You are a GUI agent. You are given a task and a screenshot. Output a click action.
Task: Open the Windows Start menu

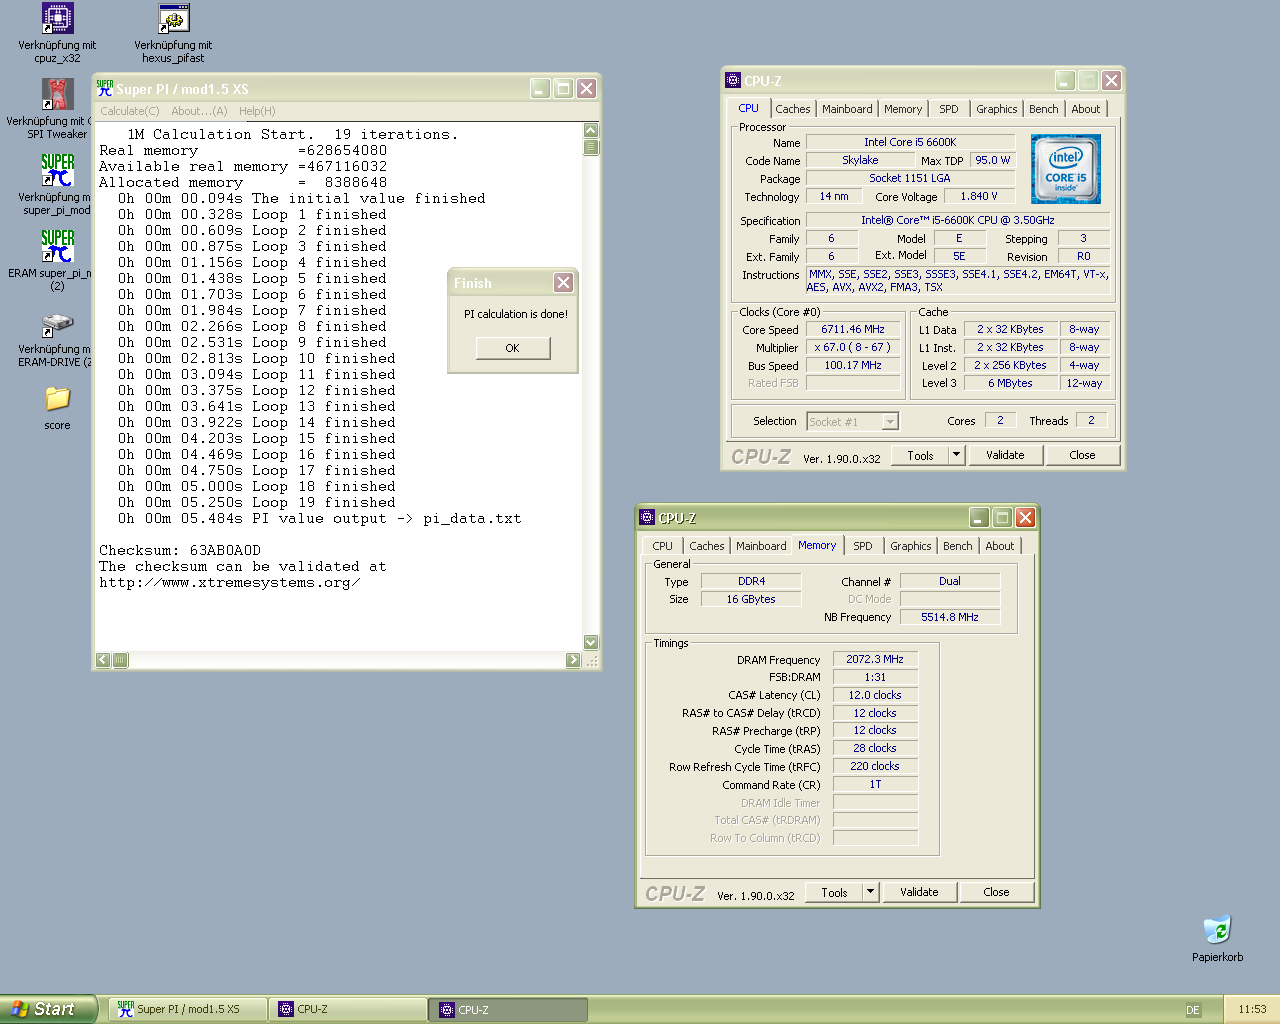48,1009
